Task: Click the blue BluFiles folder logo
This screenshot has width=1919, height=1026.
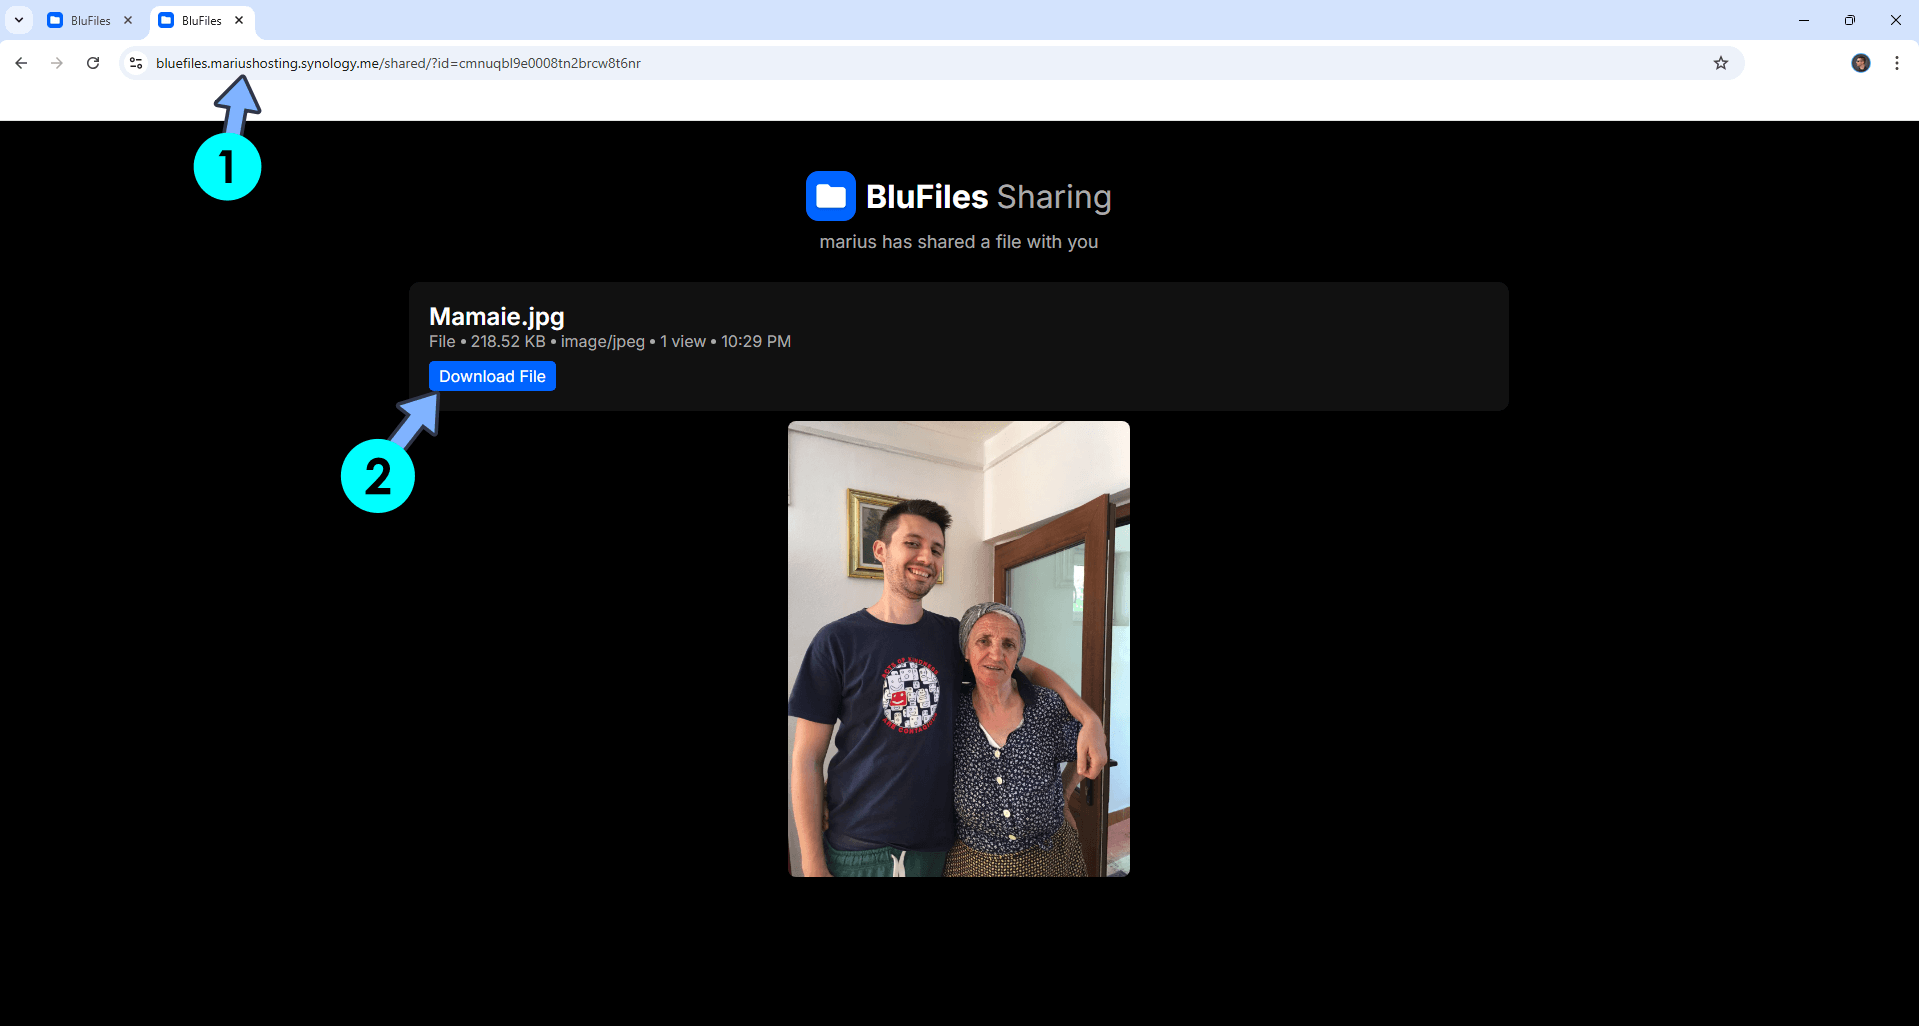Action: (830, 196)
